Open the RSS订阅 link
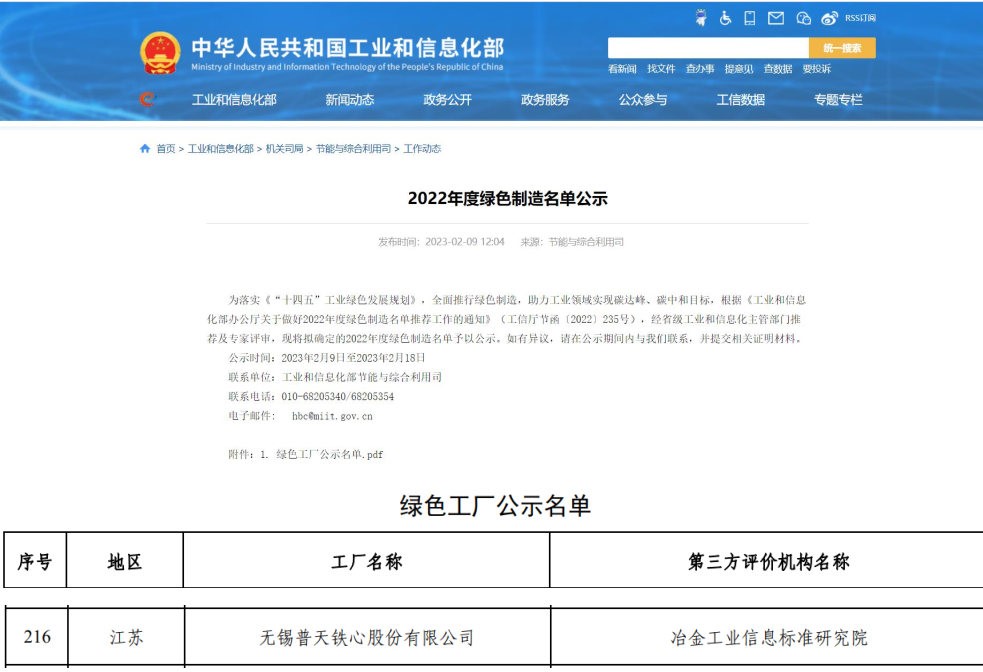 [x=860, y=18]
